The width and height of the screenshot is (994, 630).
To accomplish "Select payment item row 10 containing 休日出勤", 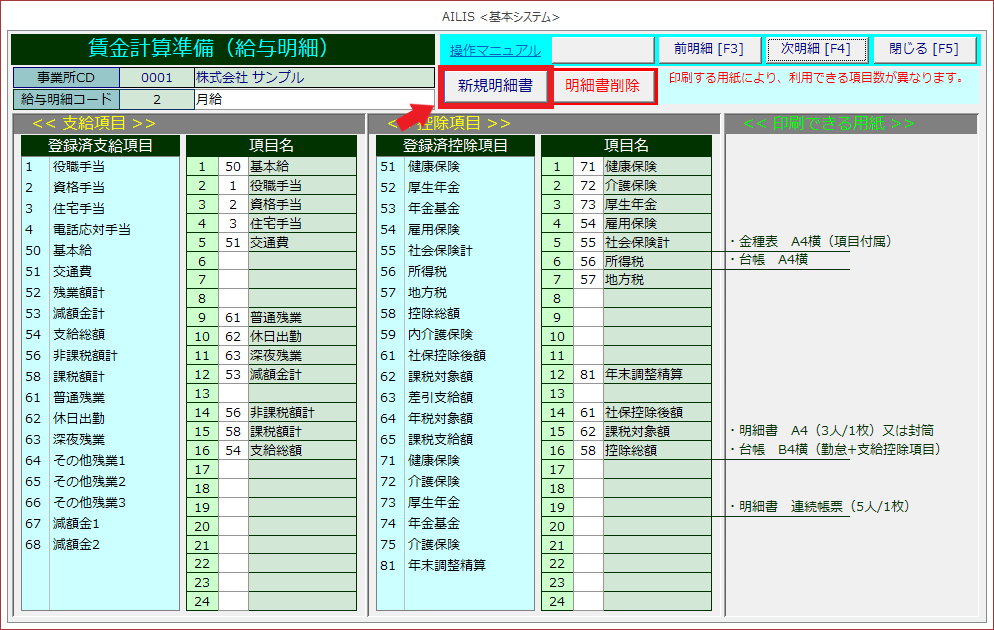I will coord(301,337).
